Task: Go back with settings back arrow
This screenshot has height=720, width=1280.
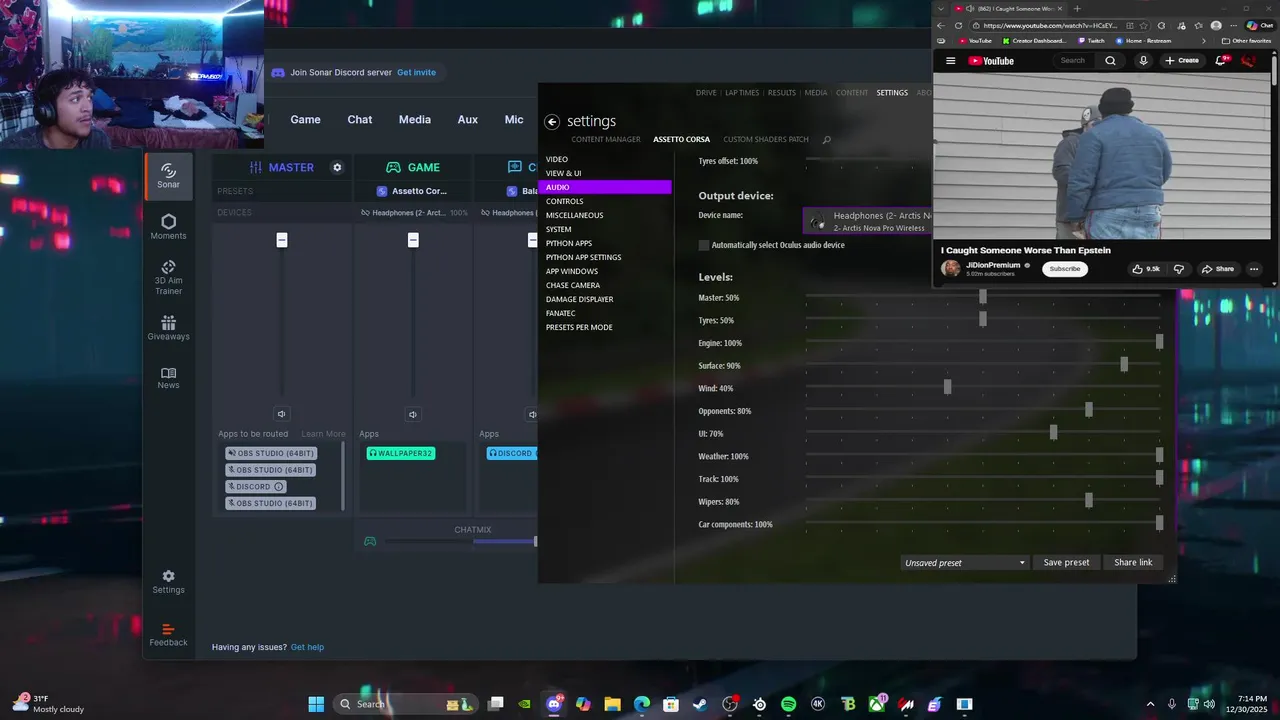Action: (x=552, y=122)
